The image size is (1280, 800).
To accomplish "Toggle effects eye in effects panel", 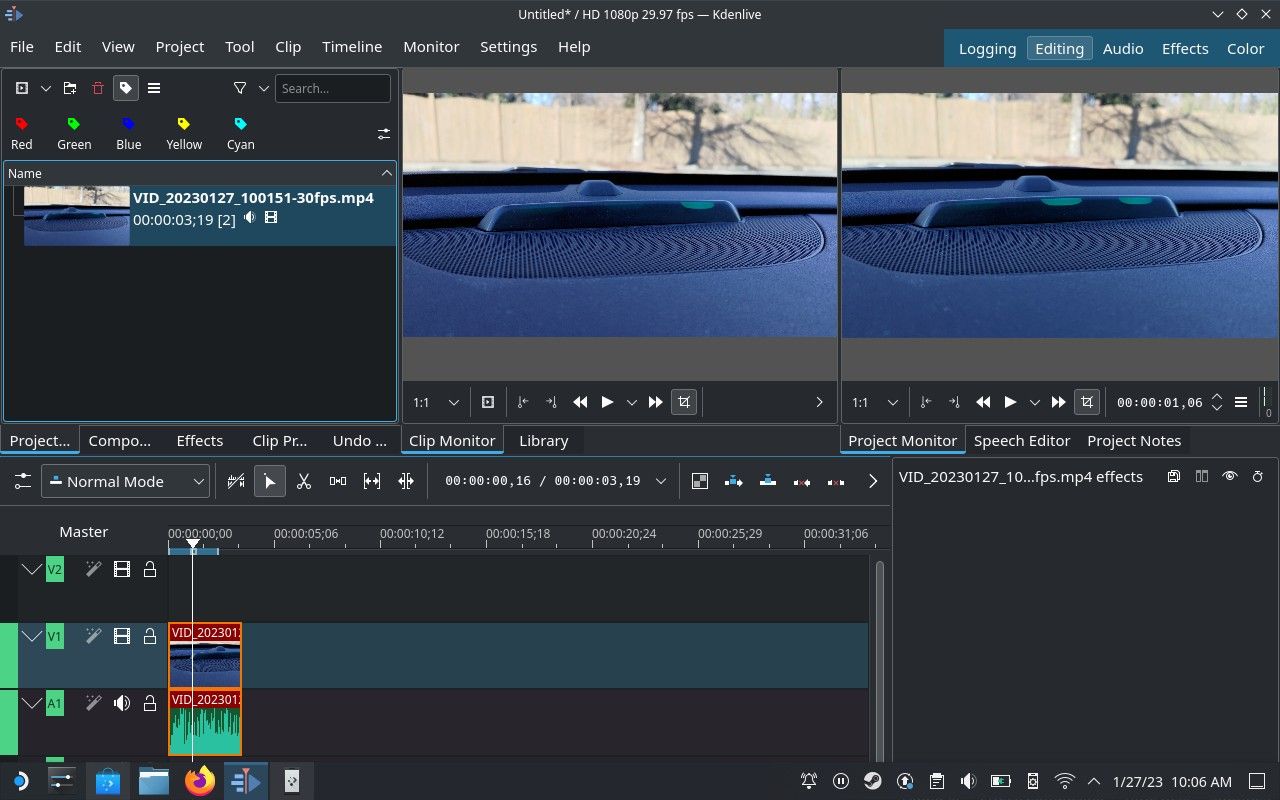I will click(x=1230, y=477).
